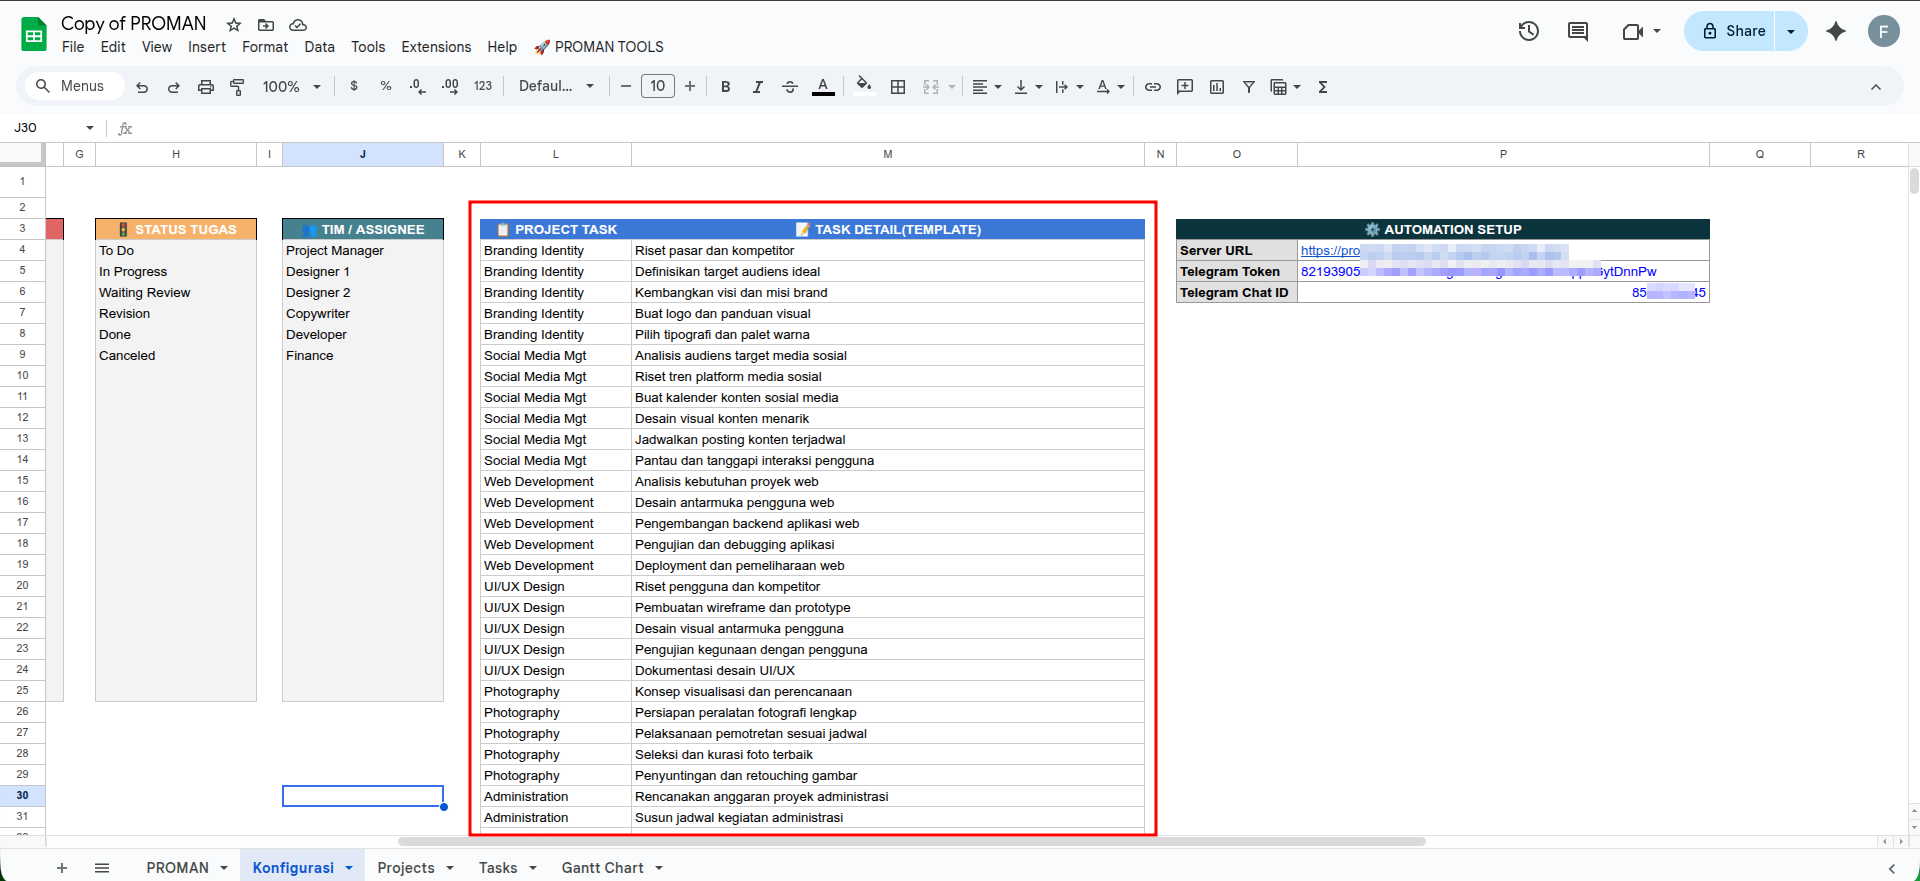This screenshot has height=881, width=1920.
Task: Expand the zoom level dropdown
Action: click(291, 87)
